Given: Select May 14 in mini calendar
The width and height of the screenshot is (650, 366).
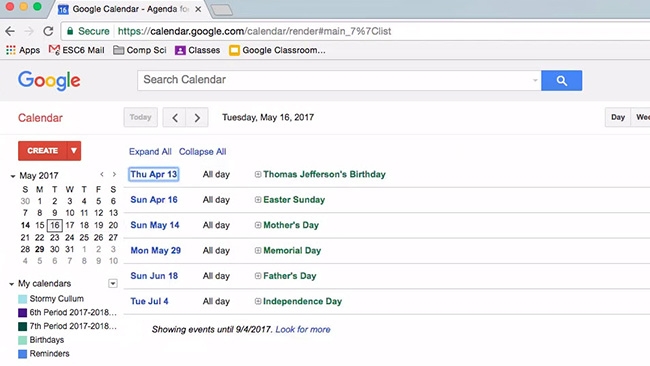Looking at the screenshot, I should tap(25, 225).
